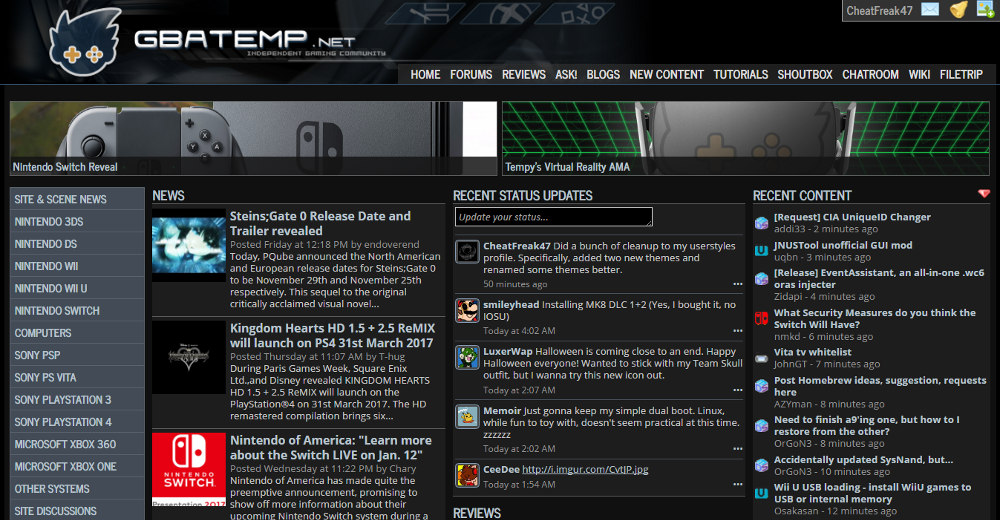
Task: Select MICROSOFT XBOX 360 in sidebar
Action: (77, 444)
